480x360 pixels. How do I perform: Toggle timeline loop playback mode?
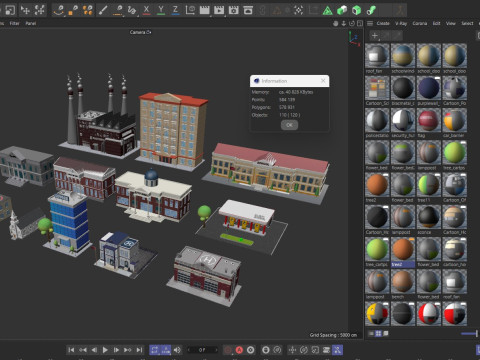tap(154, 350)
